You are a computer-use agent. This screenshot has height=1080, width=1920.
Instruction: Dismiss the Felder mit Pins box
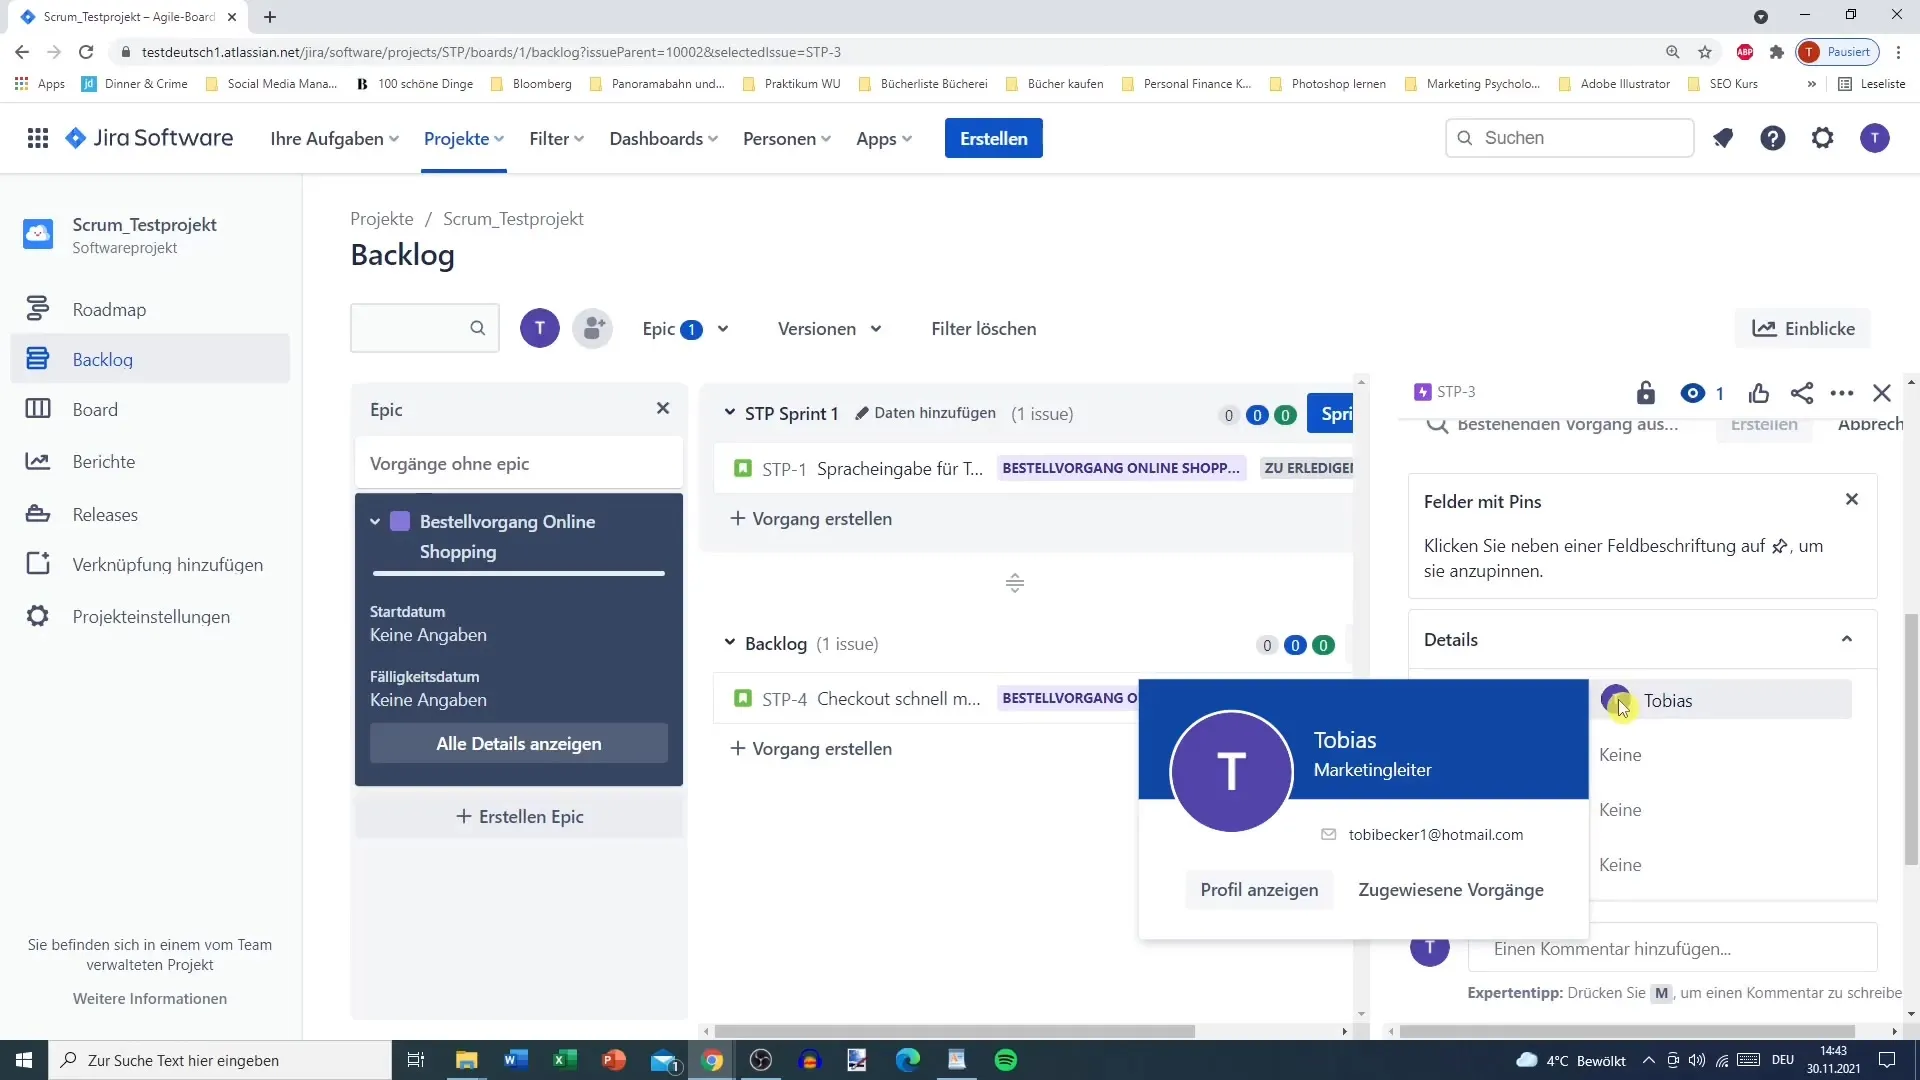point(1852,499)
